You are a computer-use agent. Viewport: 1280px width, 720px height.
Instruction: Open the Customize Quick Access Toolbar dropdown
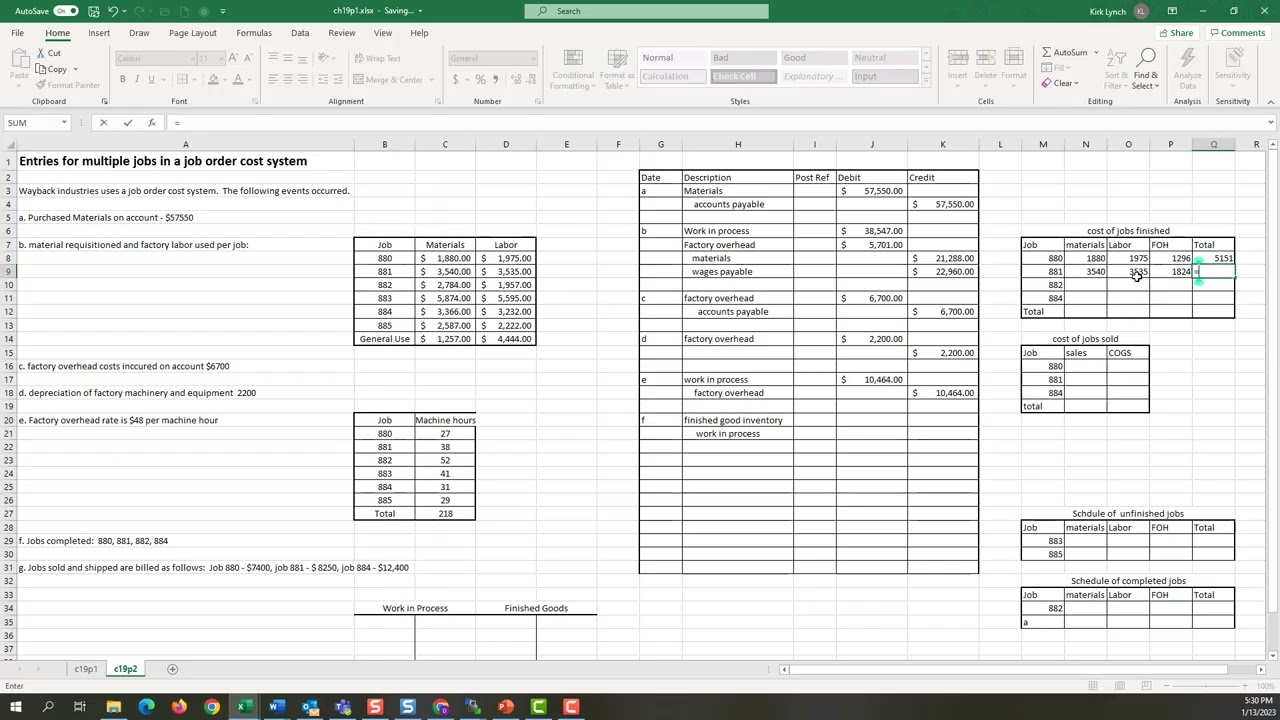point(222,11)
